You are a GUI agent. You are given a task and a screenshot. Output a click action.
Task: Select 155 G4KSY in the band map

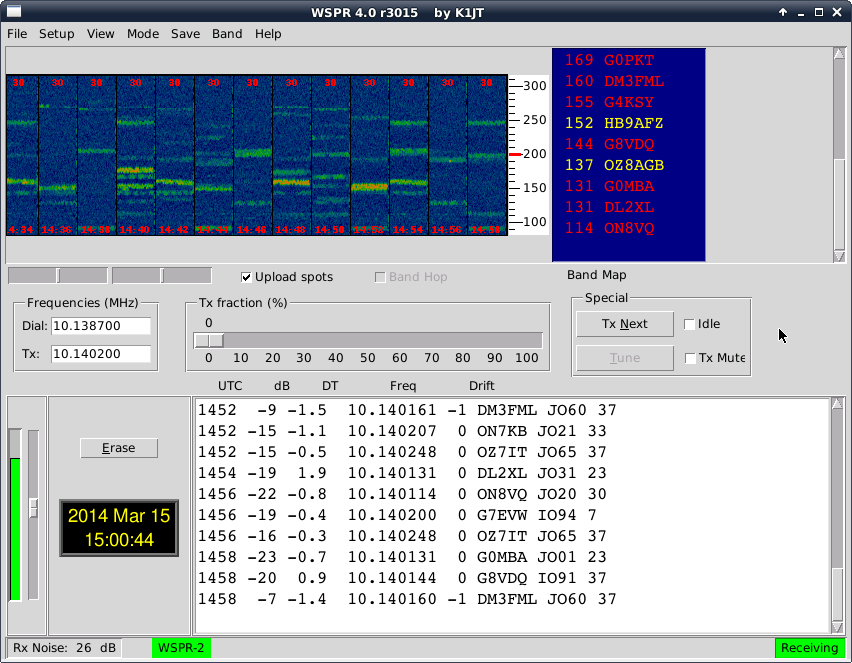pyautogui.click(x=609, y=102)
